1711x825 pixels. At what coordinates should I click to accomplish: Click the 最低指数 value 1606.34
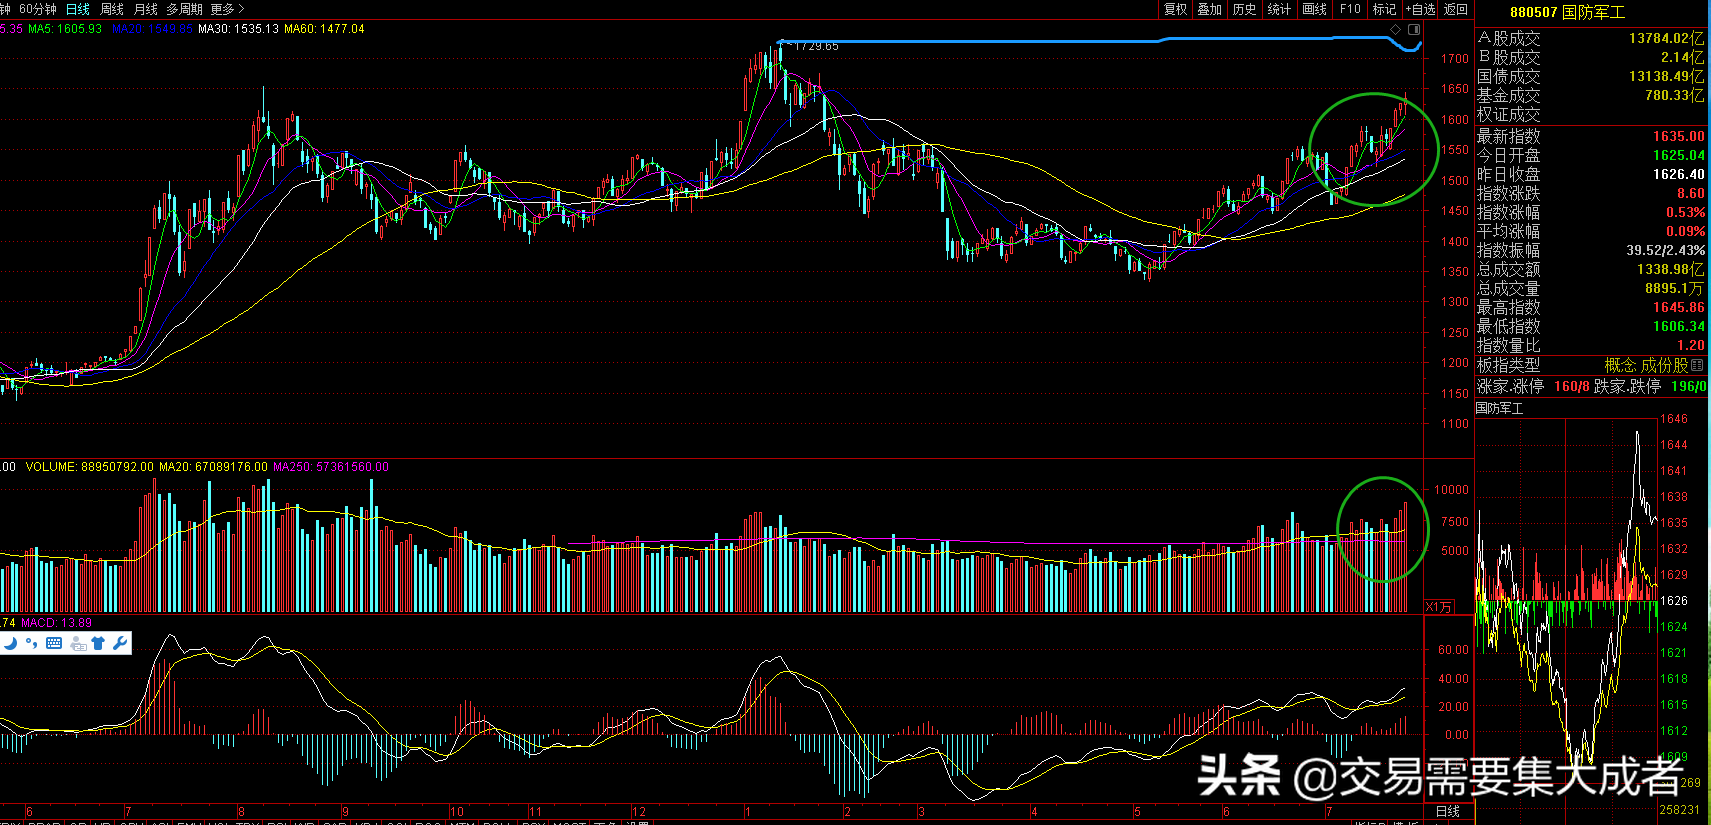pyautogui.click(x=1678, y=327)
